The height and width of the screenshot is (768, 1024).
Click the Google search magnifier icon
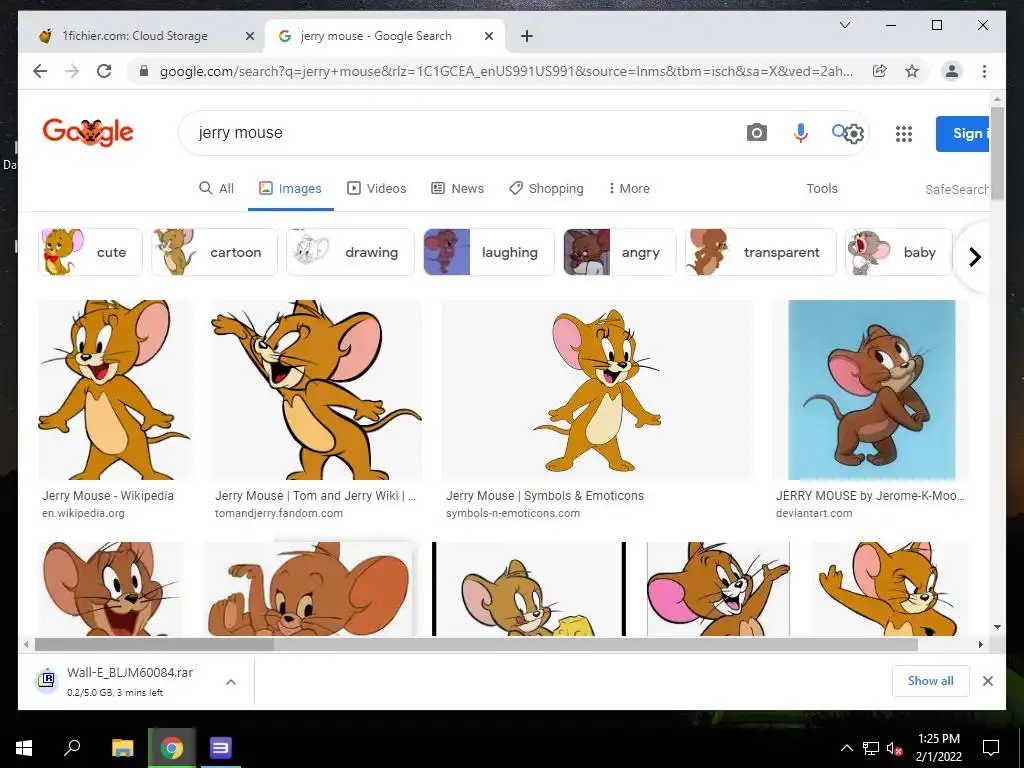[839, 131]
